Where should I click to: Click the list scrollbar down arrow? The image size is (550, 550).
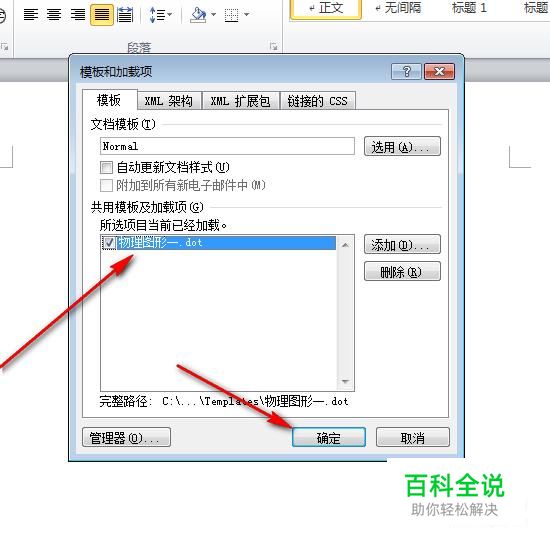coord(345,381)
